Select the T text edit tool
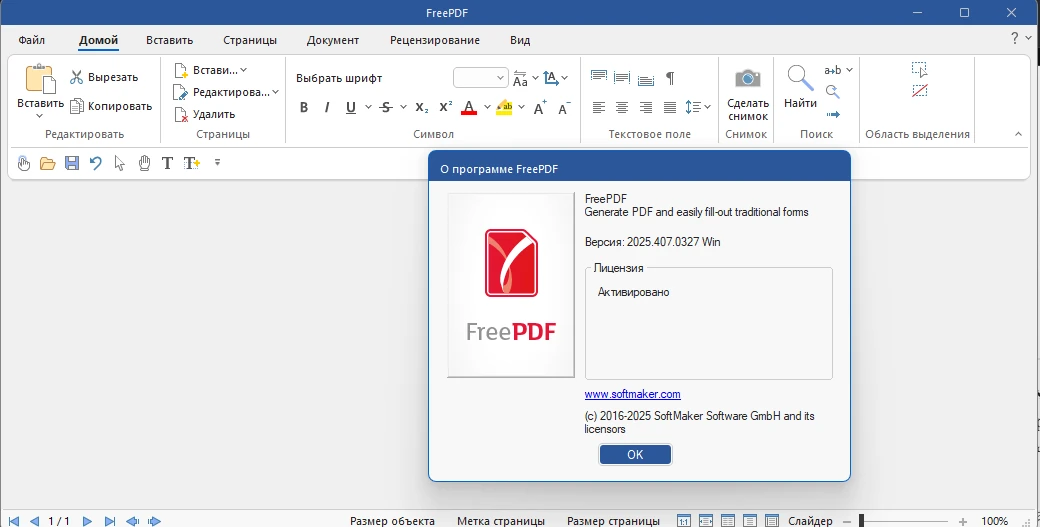Image resolution: width=1040 pixels, height=527 pixels. pyautogui.click(x=167, y=163)
